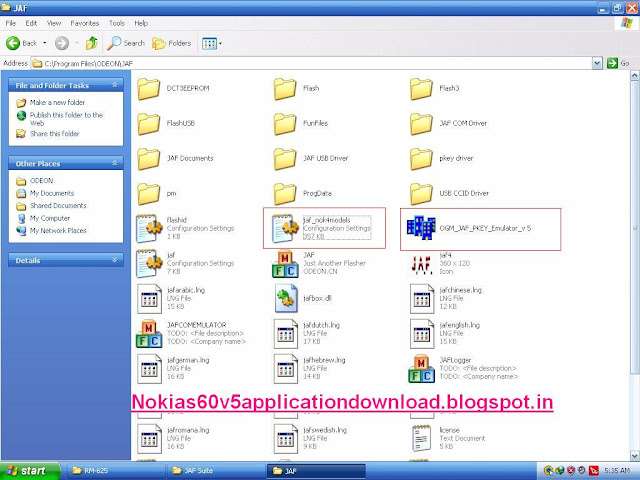The image size is (640, 480).
Task: Select the JAF Just Another Flasher icon
Action: (285, 264)
